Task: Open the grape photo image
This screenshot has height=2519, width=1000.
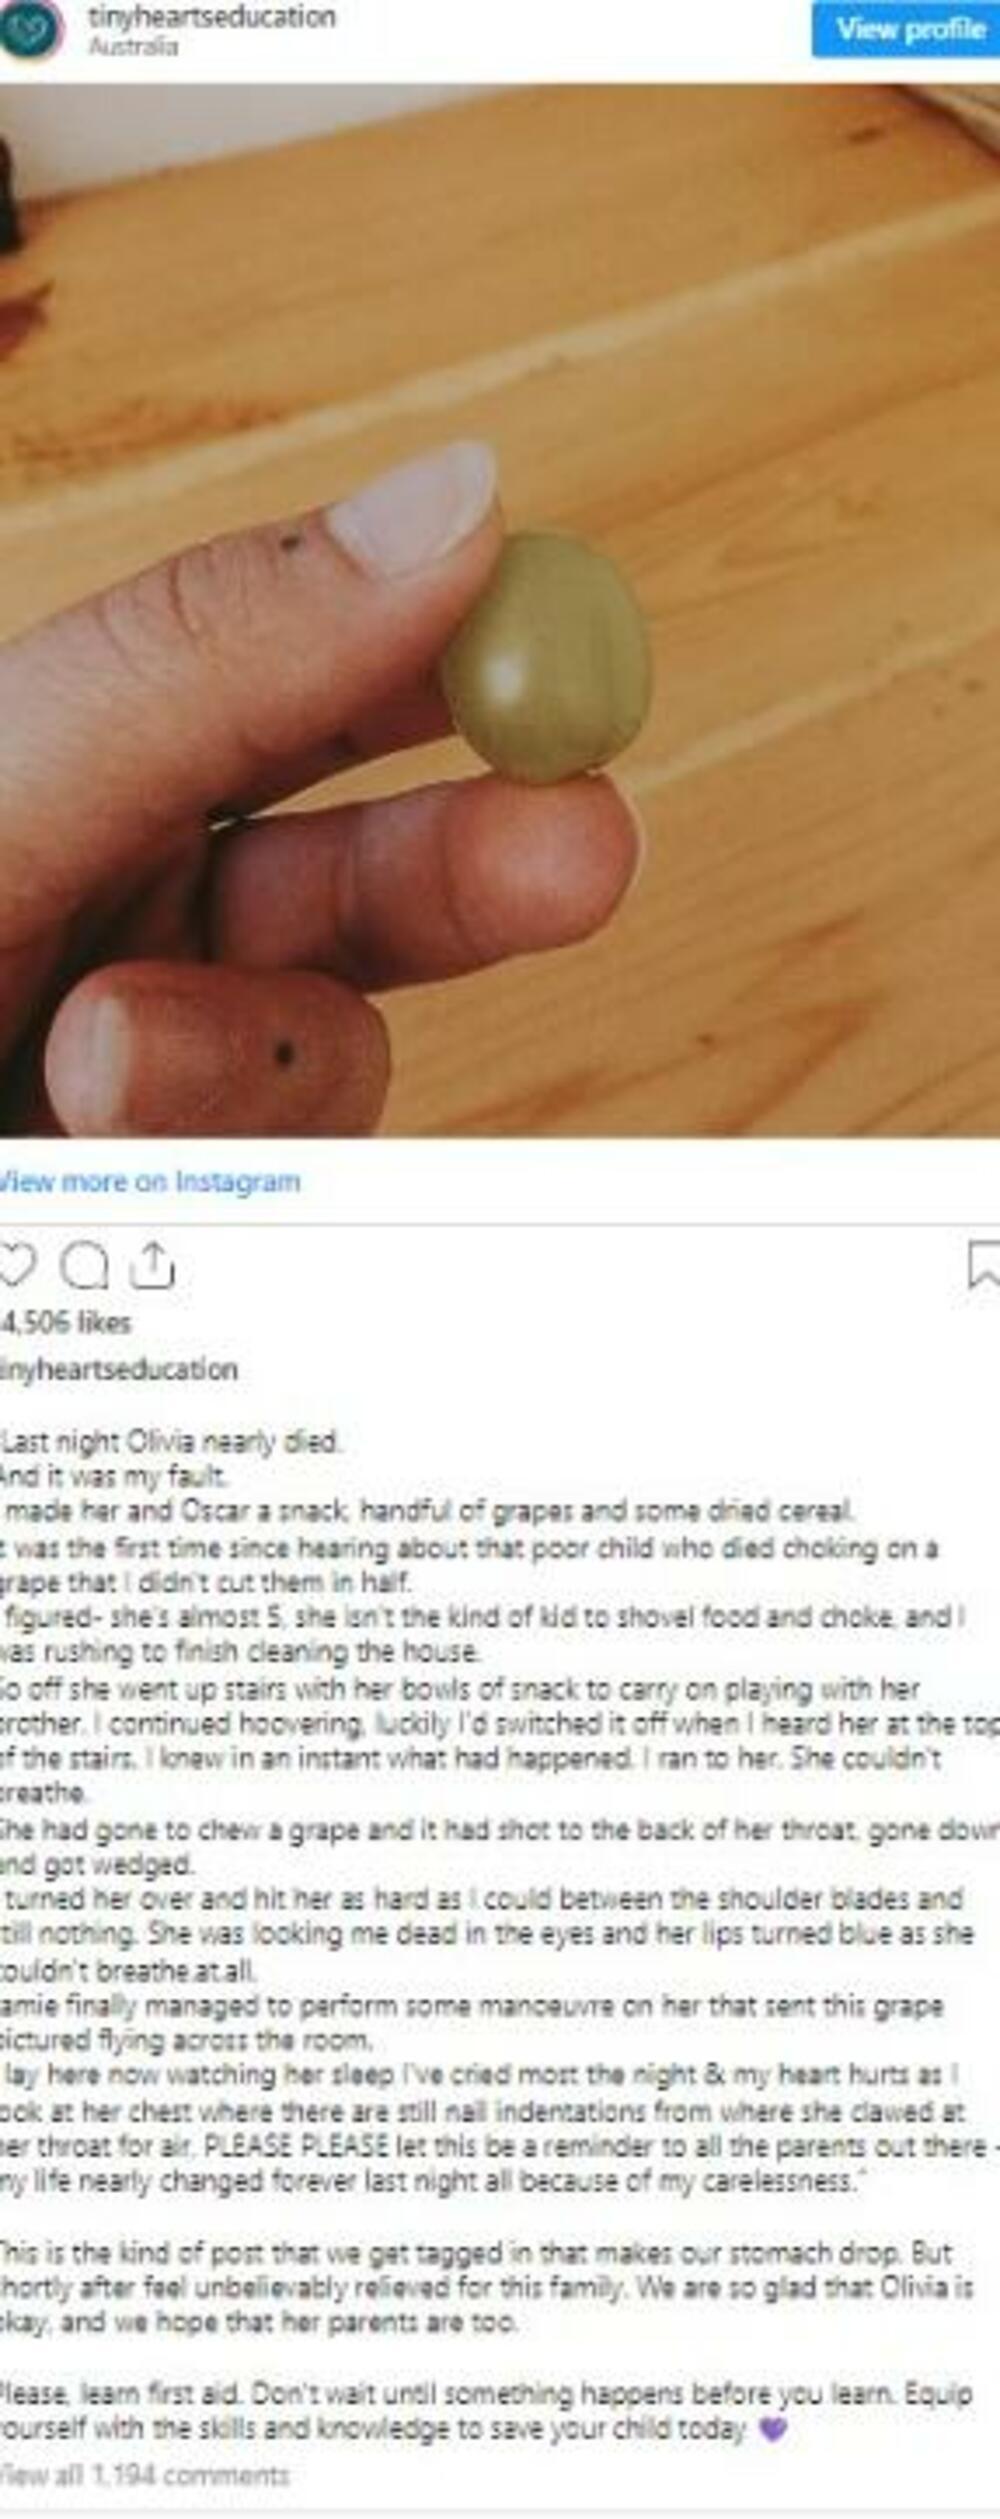Action: point(500,610)
